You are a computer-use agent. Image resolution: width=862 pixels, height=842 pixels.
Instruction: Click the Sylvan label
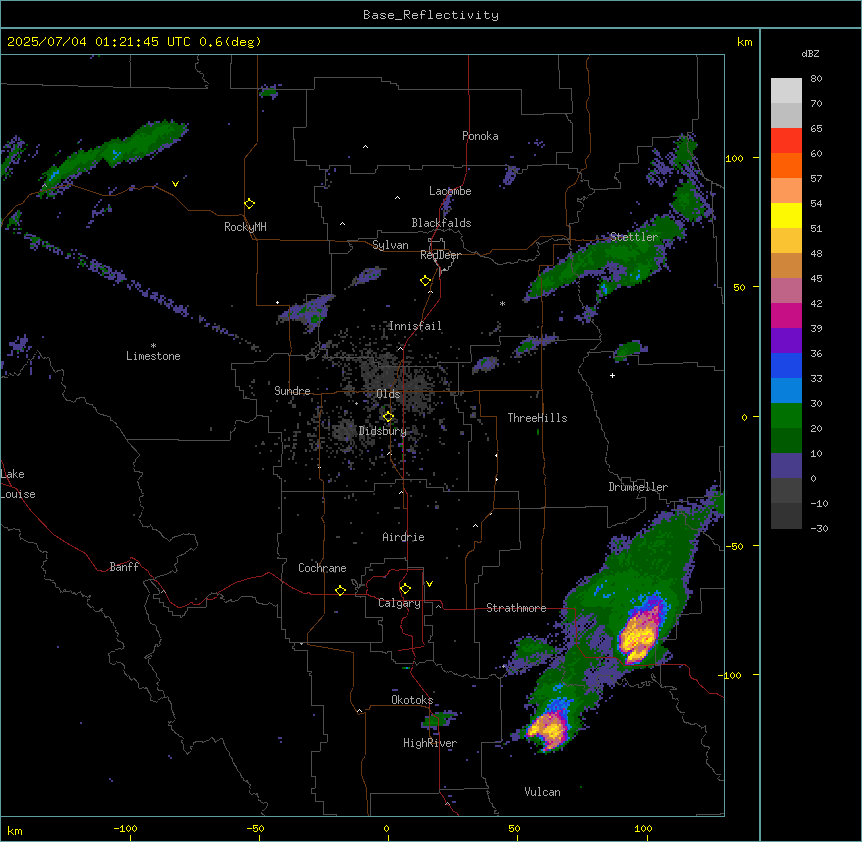pos(390,245)
